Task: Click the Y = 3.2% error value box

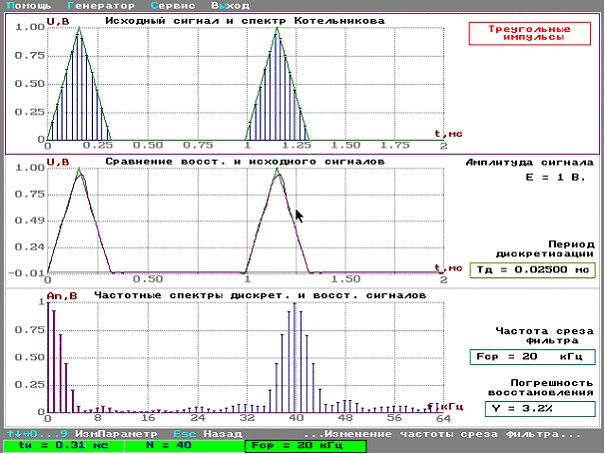Action: click(531, 407)
